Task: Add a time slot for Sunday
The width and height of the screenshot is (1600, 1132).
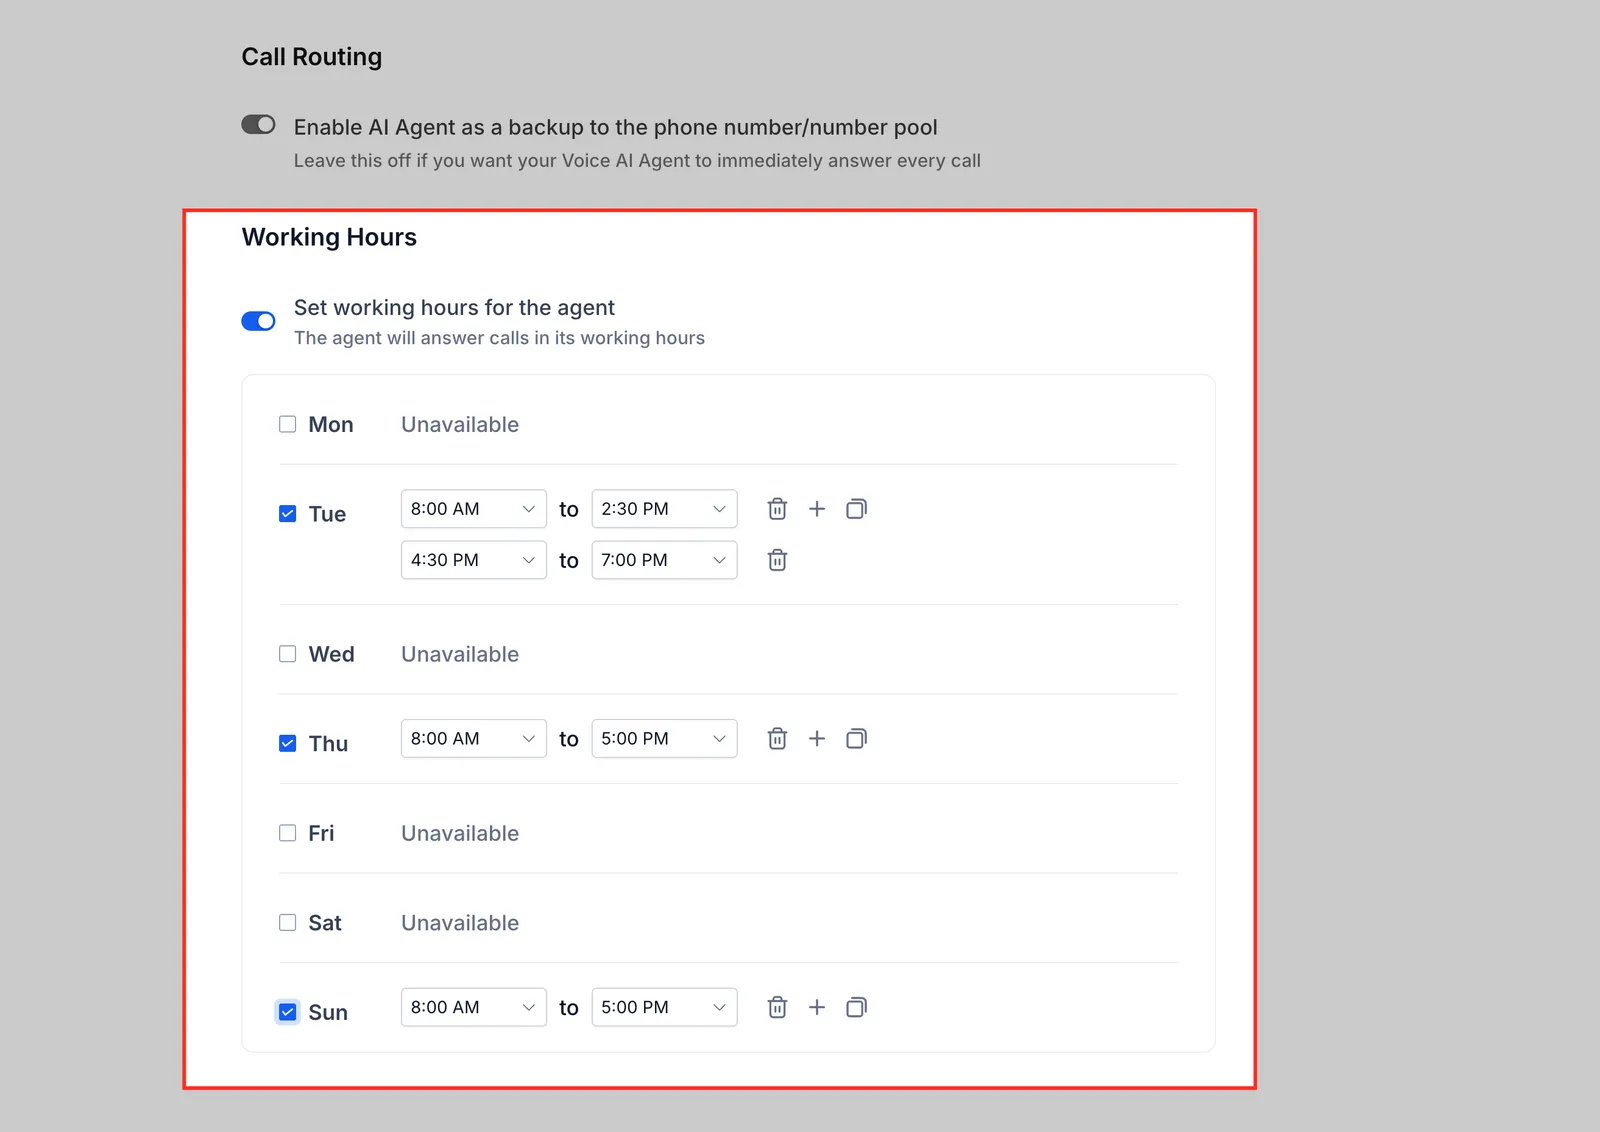Action: (817, 1007)
